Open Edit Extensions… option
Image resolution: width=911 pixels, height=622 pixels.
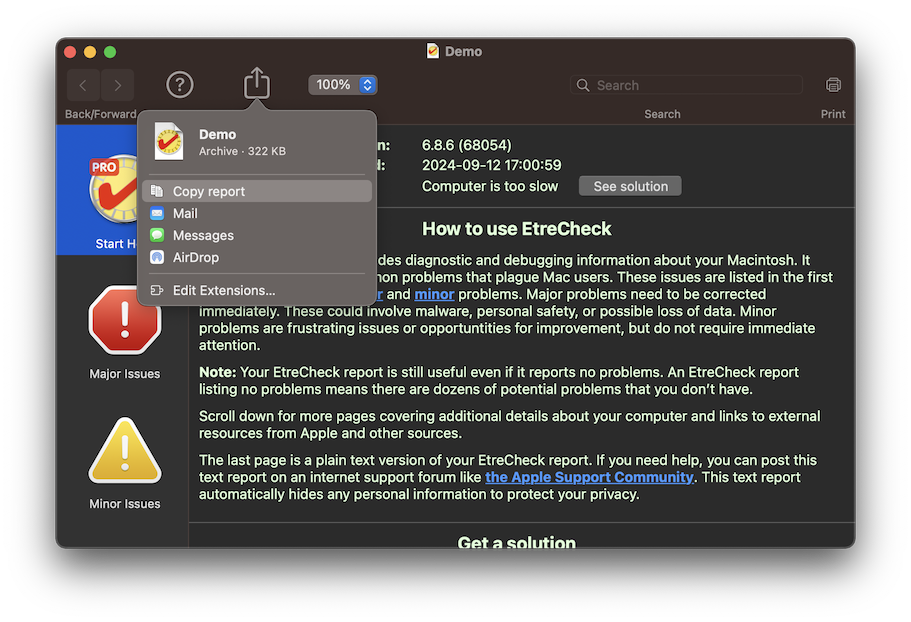(x=224, y=290)
